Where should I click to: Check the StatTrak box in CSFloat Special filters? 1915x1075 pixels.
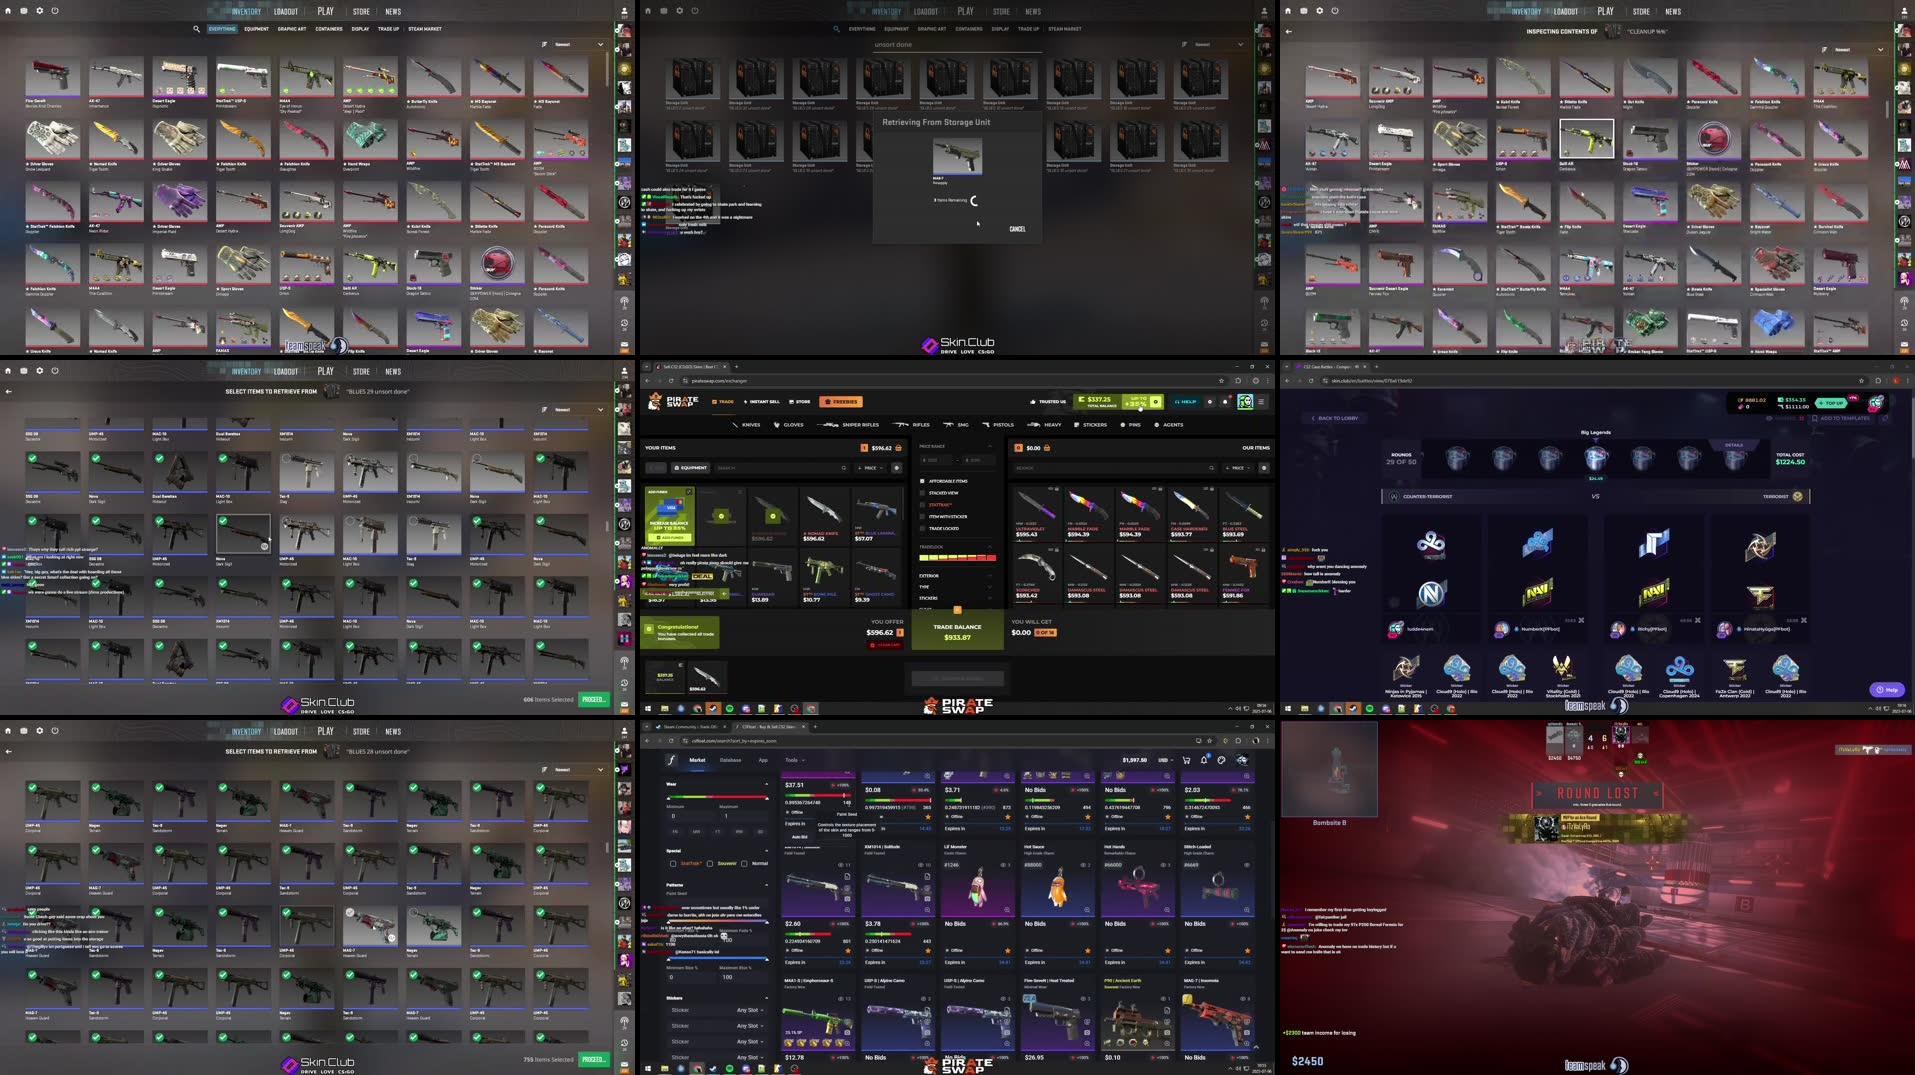click(673, 863)
